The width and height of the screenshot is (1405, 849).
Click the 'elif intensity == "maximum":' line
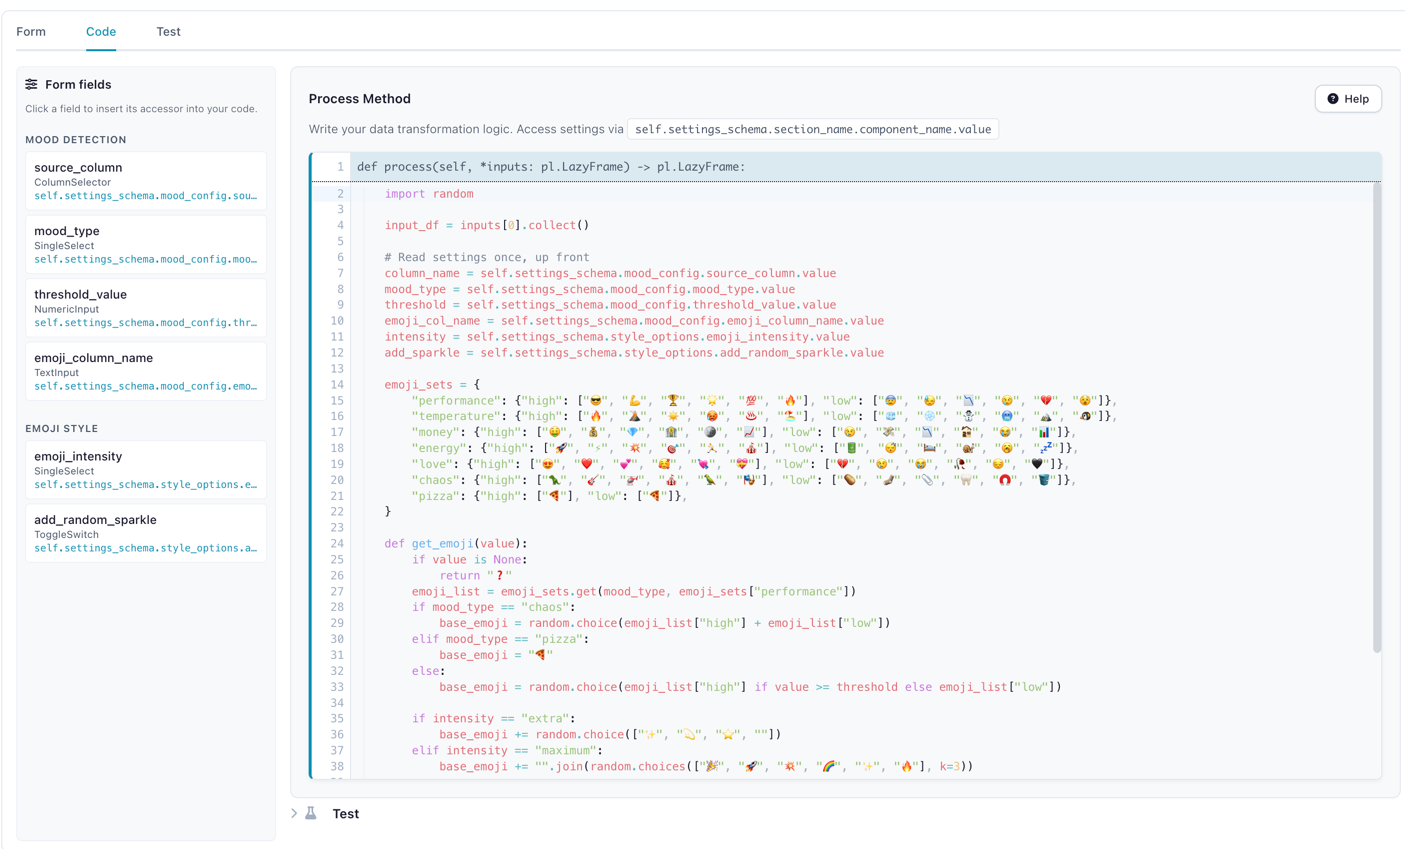tap(507, 751)
